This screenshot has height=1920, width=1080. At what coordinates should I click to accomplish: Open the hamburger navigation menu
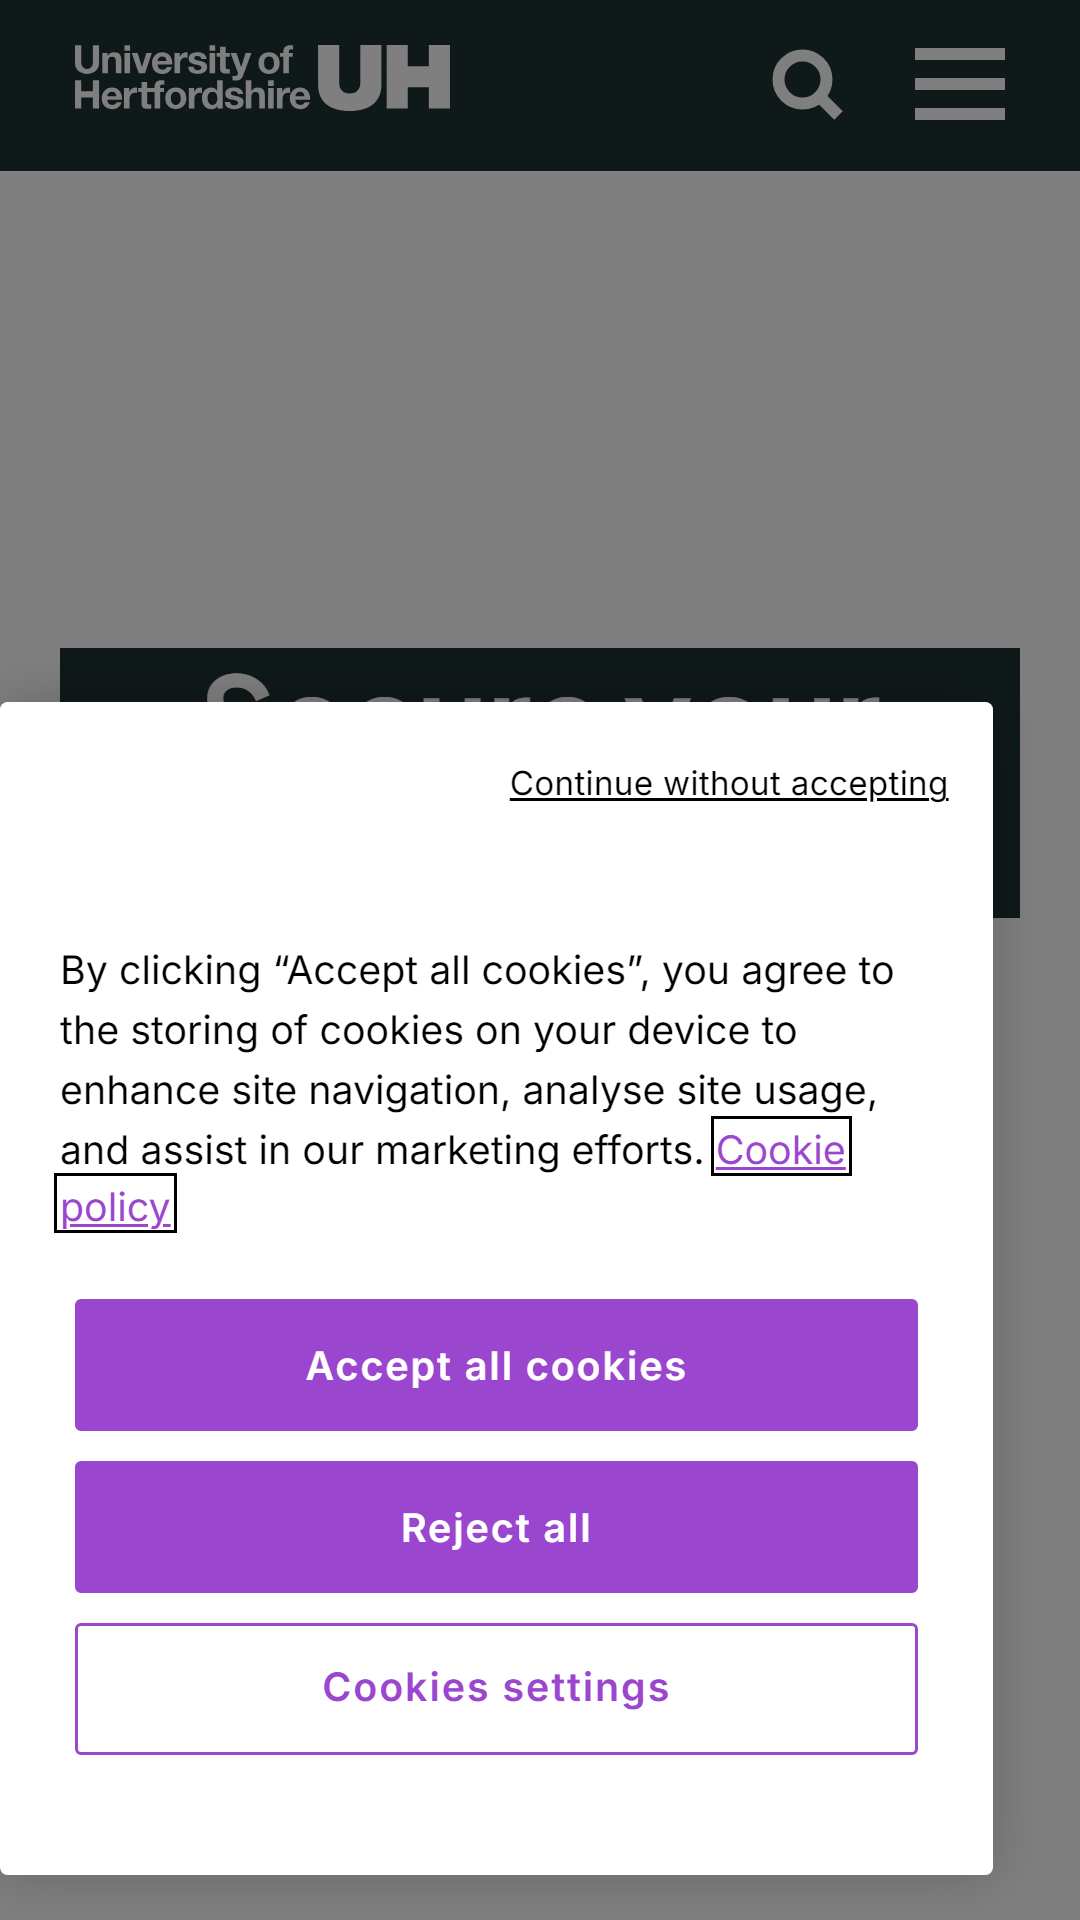click(960, 84)
